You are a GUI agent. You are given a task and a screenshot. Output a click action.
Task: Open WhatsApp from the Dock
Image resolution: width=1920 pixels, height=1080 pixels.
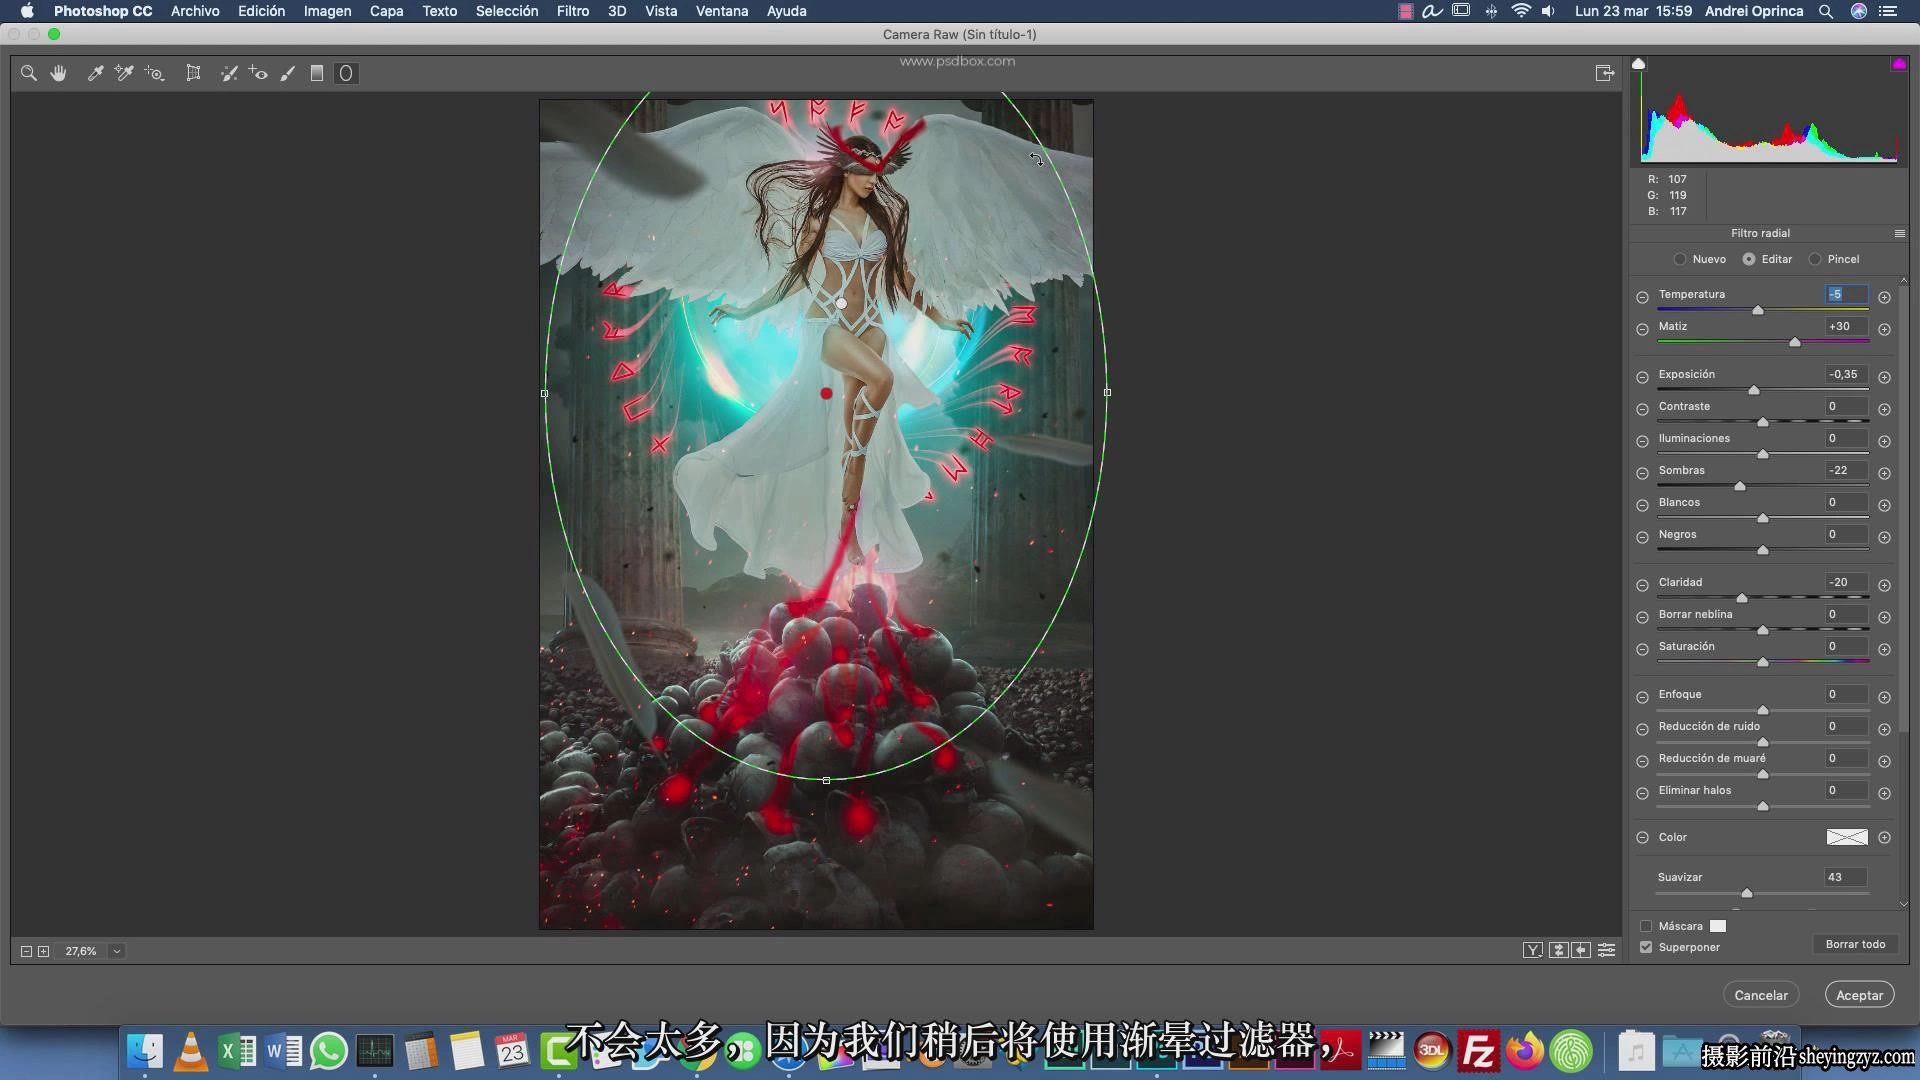point(329,1051)
